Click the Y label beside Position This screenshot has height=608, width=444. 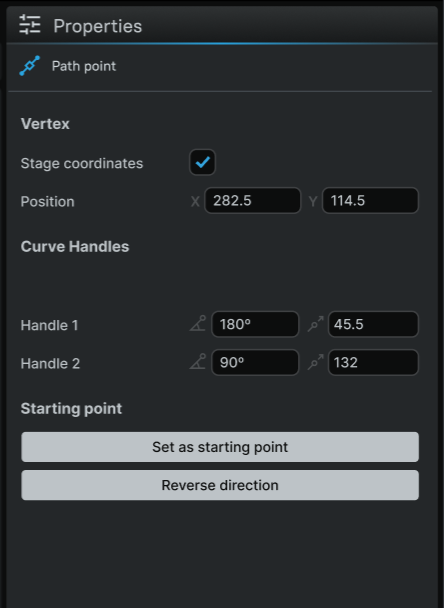pos(313,201)
